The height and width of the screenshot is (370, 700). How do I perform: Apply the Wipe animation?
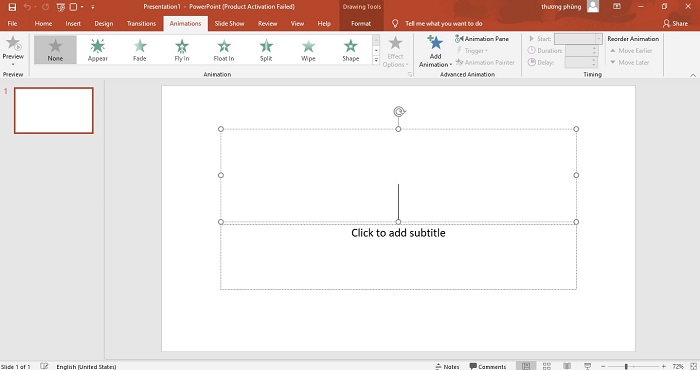point(308,50)
